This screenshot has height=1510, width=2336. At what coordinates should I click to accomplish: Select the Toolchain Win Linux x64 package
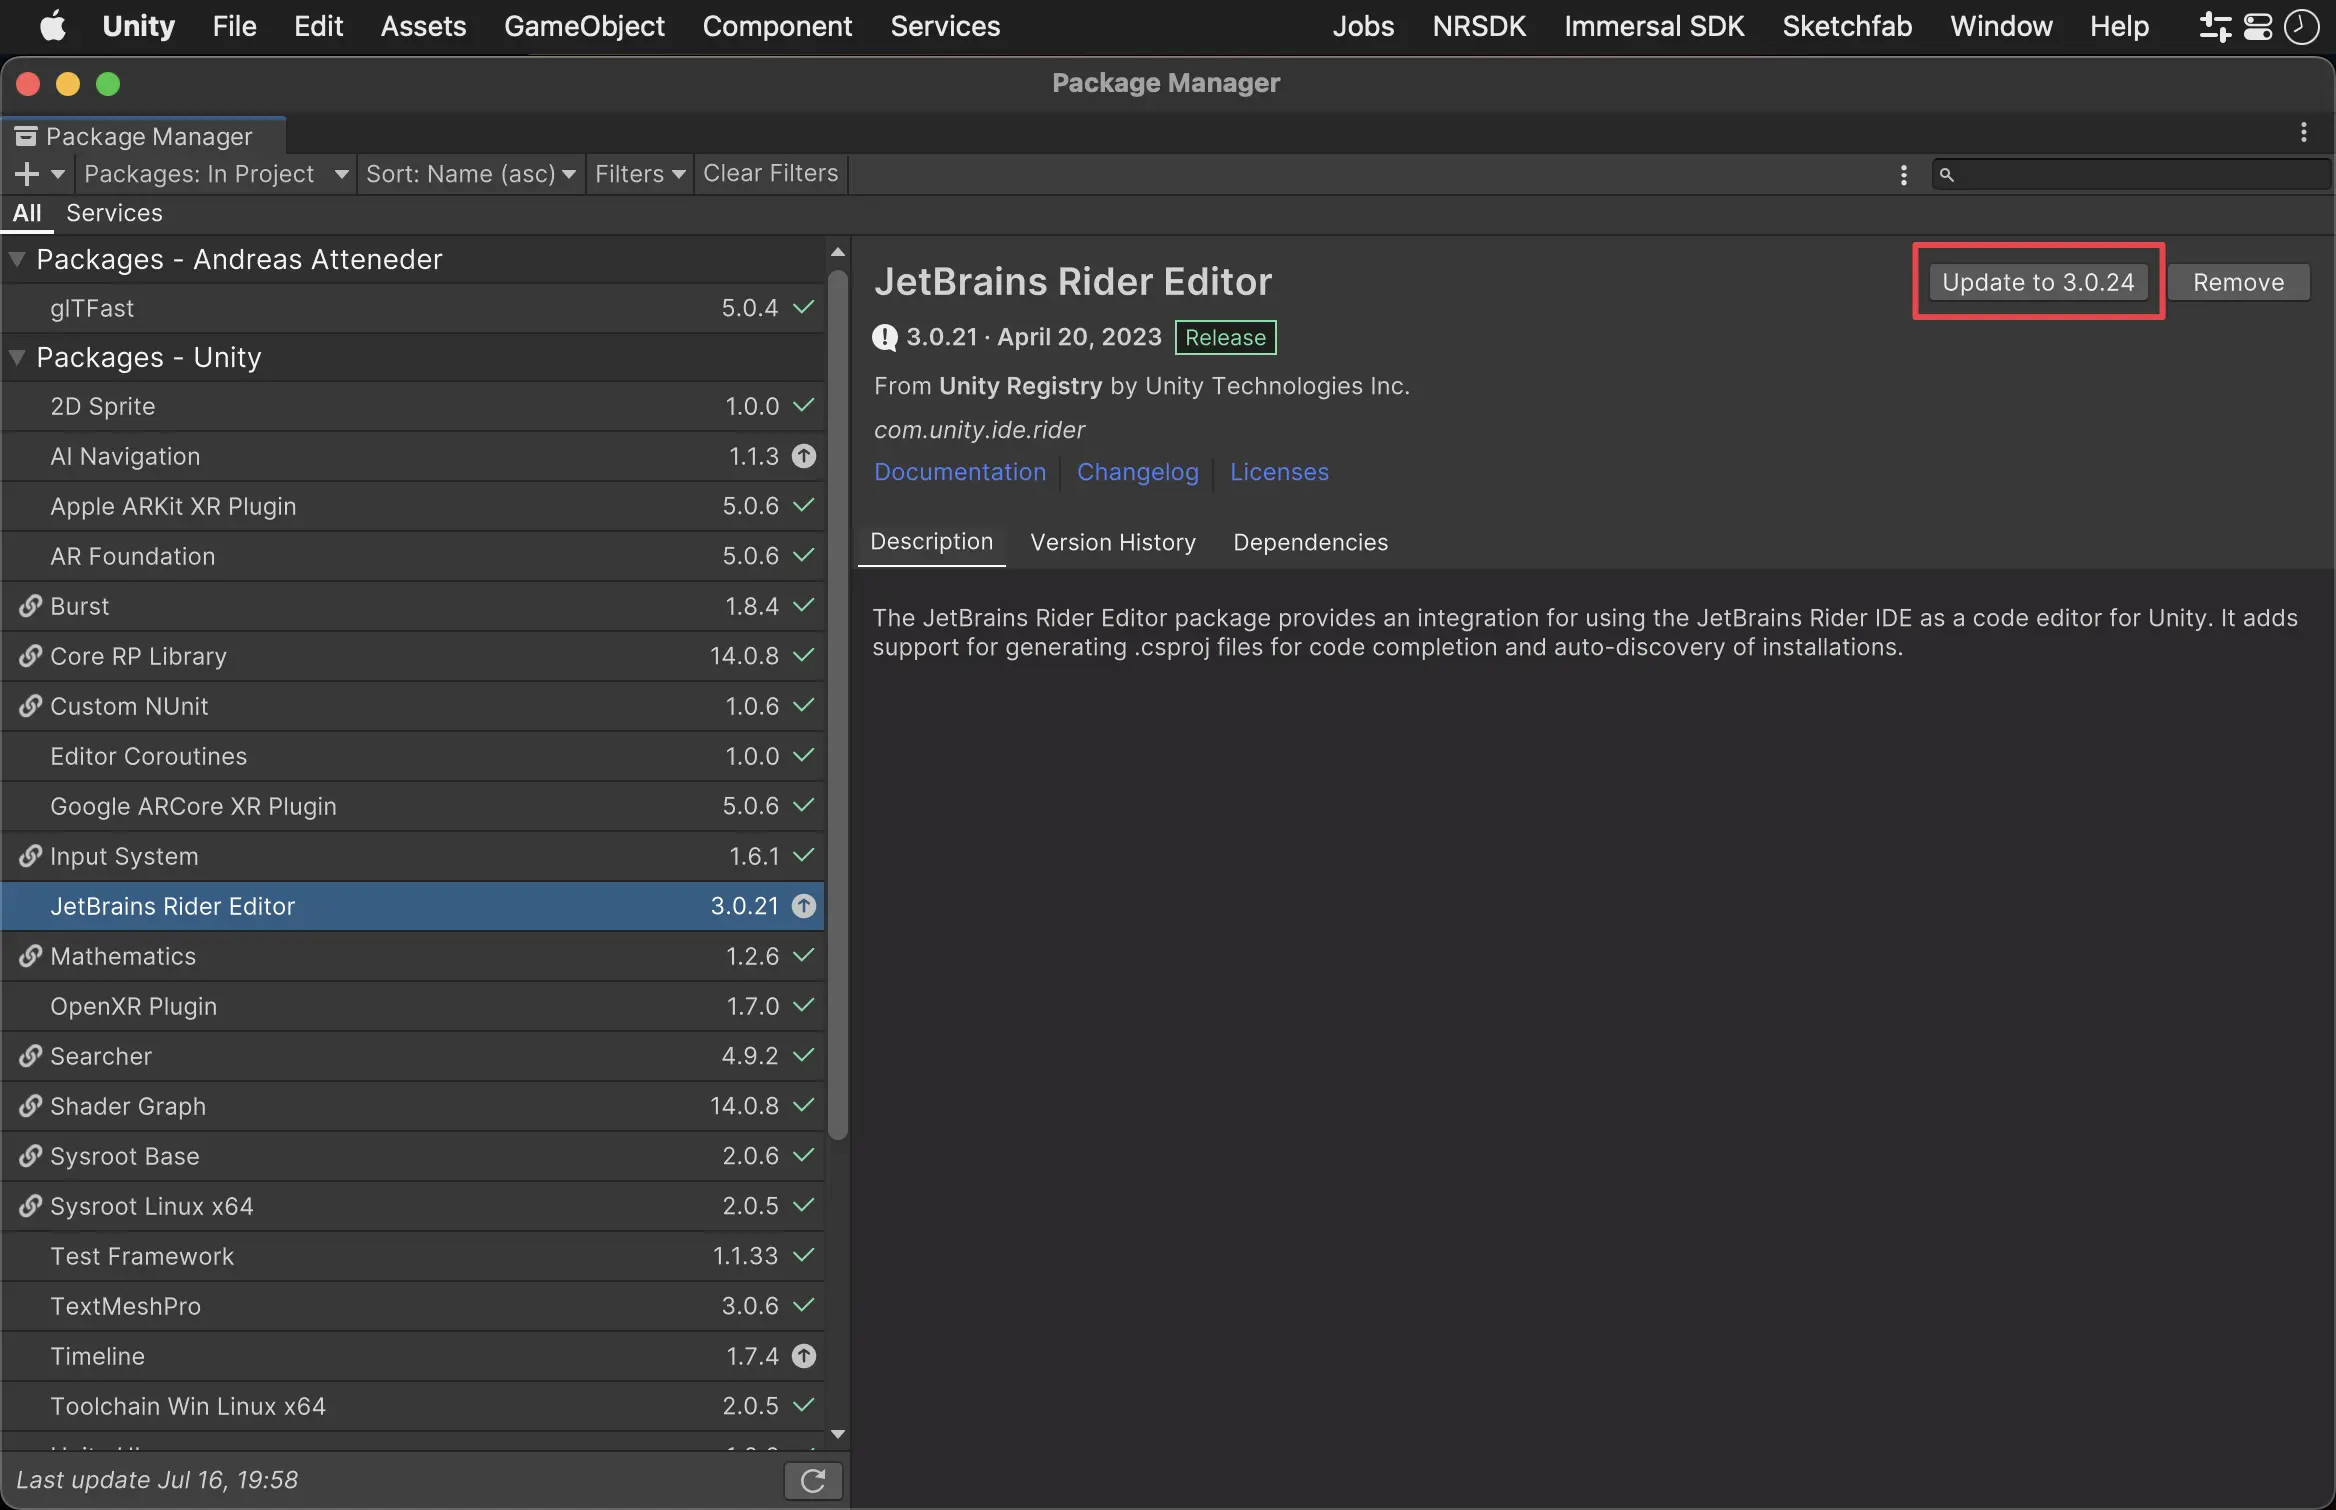tap(413, 1406)
